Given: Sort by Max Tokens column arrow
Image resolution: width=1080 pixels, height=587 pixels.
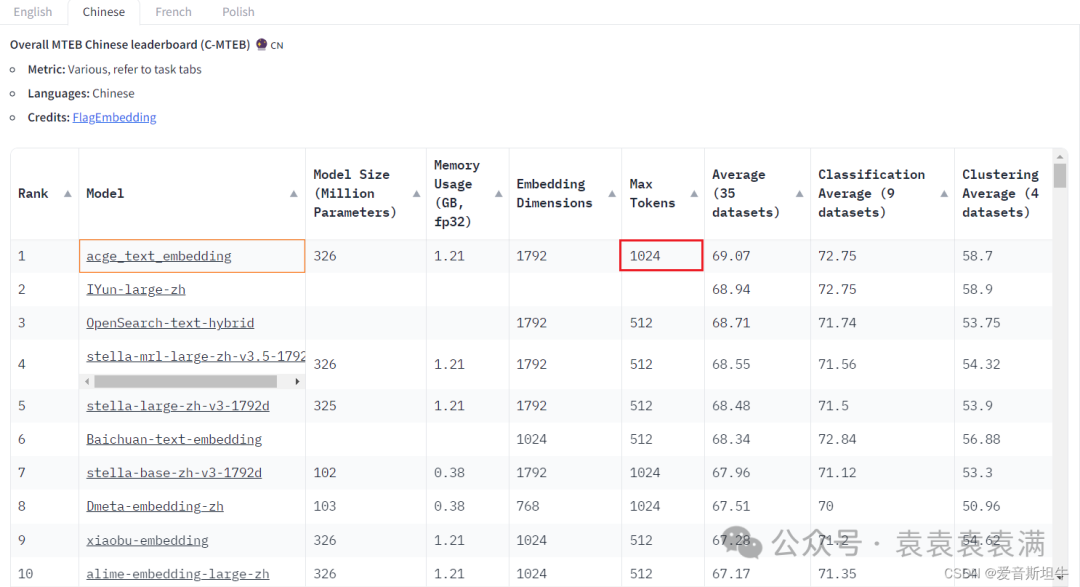Looking at the screenshot, I should click(x=694, y=194).
